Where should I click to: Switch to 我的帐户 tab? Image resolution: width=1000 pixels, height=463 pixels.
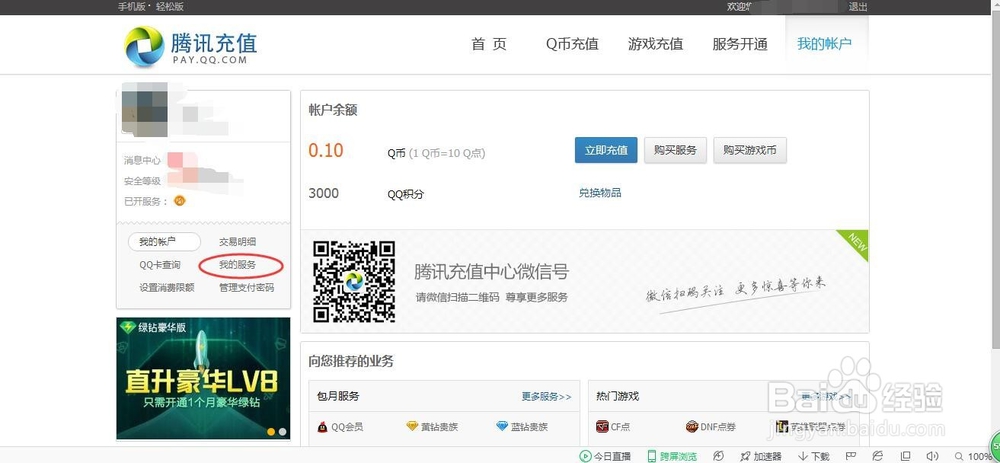[x=824, y=44]
